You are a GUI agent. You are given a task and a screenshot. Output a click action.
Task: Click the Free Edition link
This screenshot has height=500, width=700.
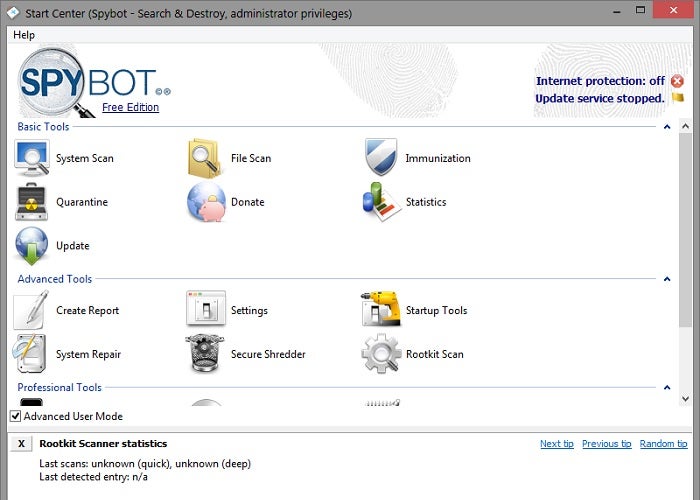tap(130, 107)
